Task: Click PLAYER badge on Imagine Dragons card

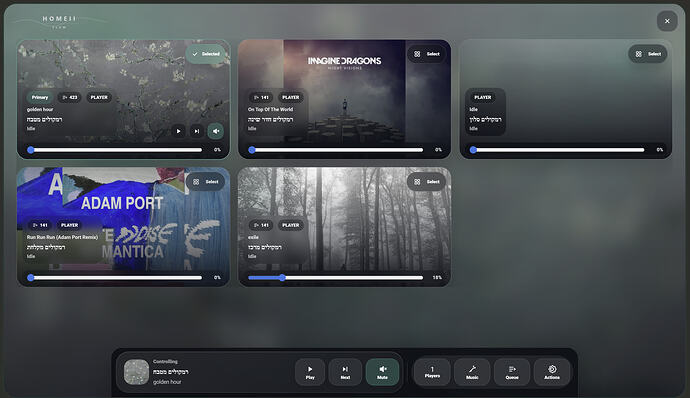Action: click(x=290, y=97)
